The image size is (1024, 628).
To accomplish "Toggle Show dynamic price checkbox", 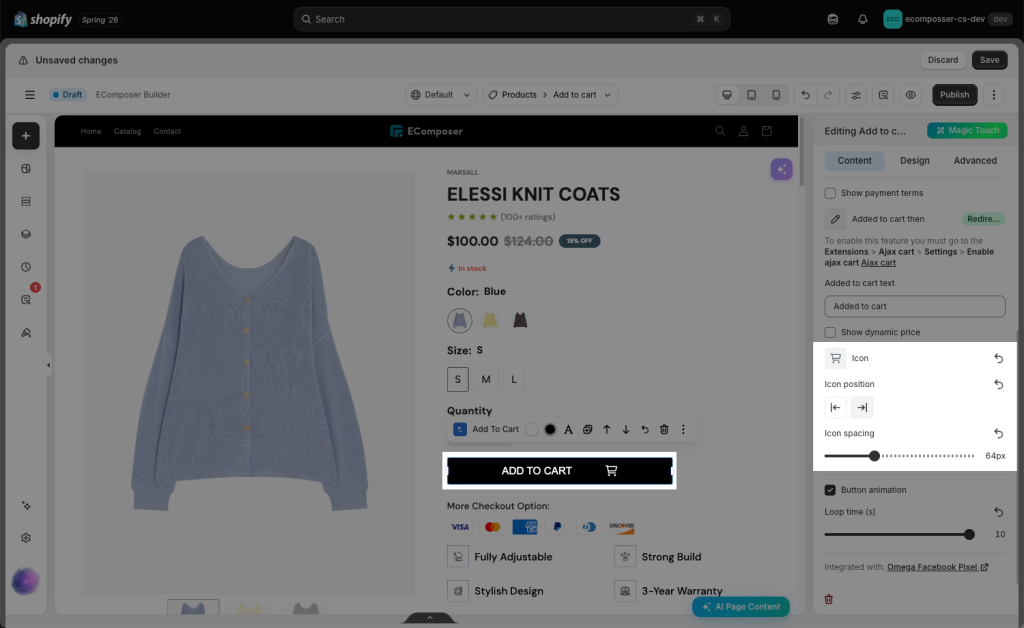I will click(830, 332).
